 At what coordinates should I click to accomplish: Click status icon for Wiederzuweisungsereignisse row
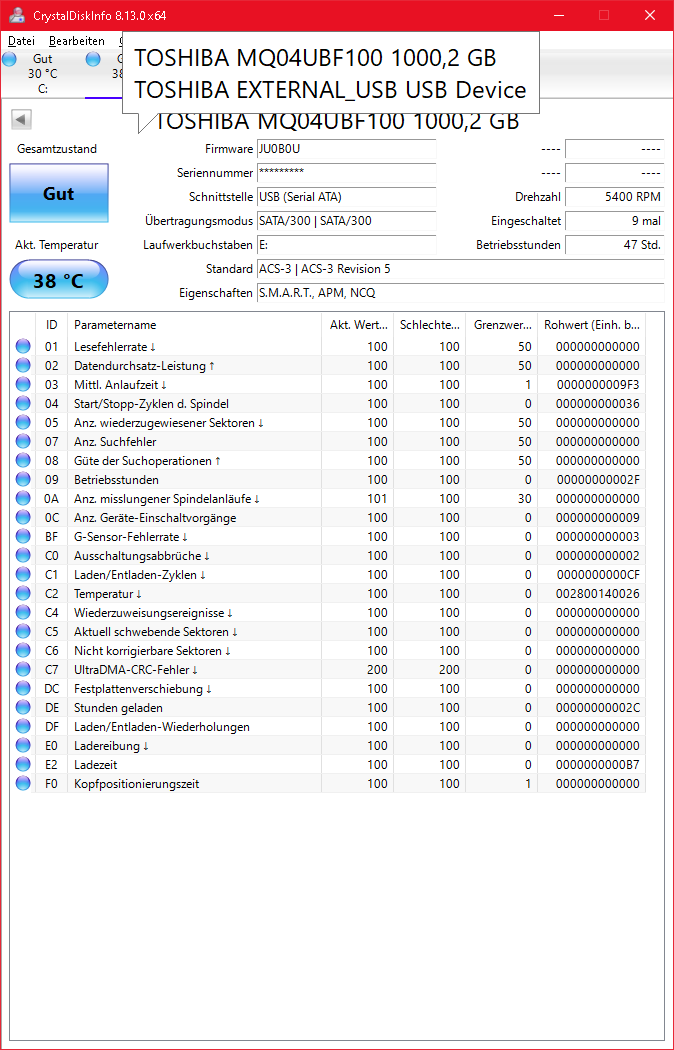coord(23,612)
